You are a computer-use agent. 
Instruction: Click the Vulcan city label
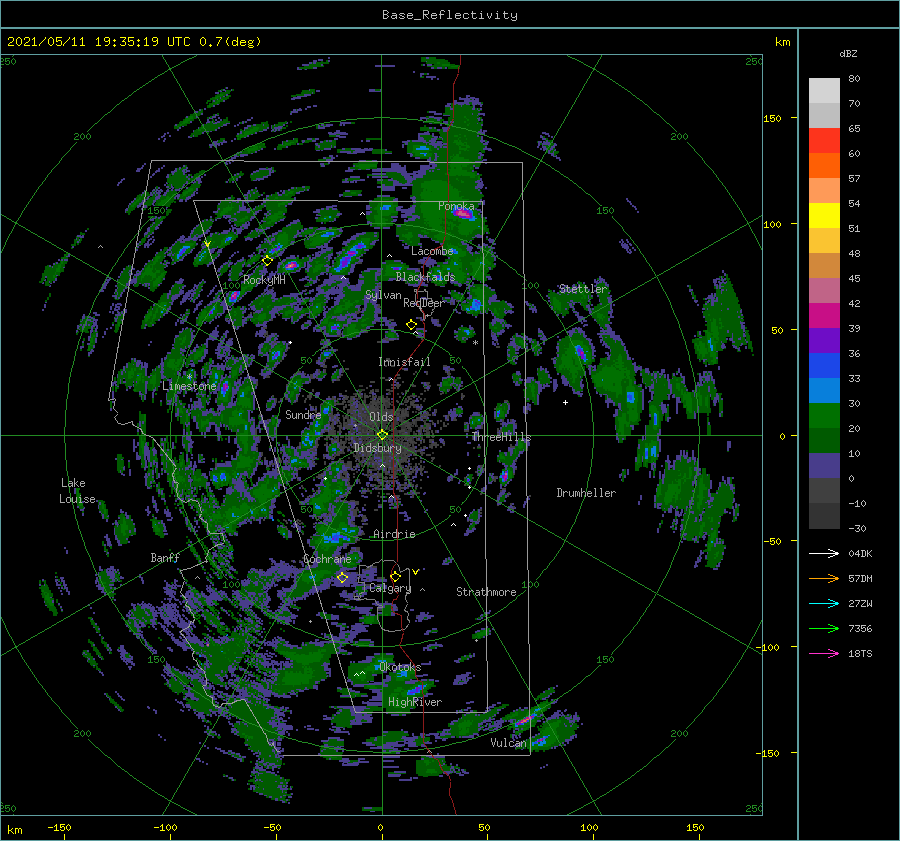(x=509, y=743)
